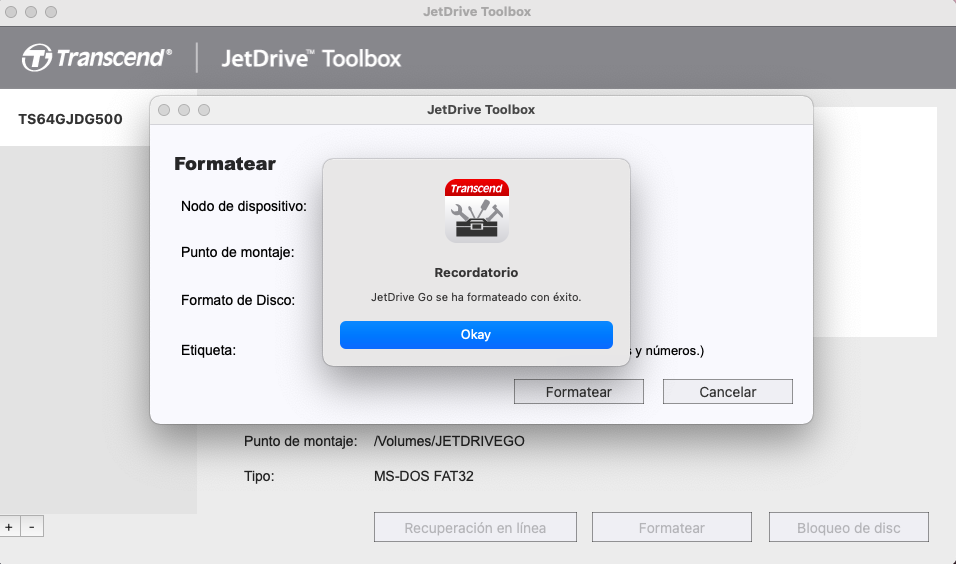This screenshot has width=956, height=564.
Task: Click the Transcend toolbox icon in the dialog
Action: [477, 210]
